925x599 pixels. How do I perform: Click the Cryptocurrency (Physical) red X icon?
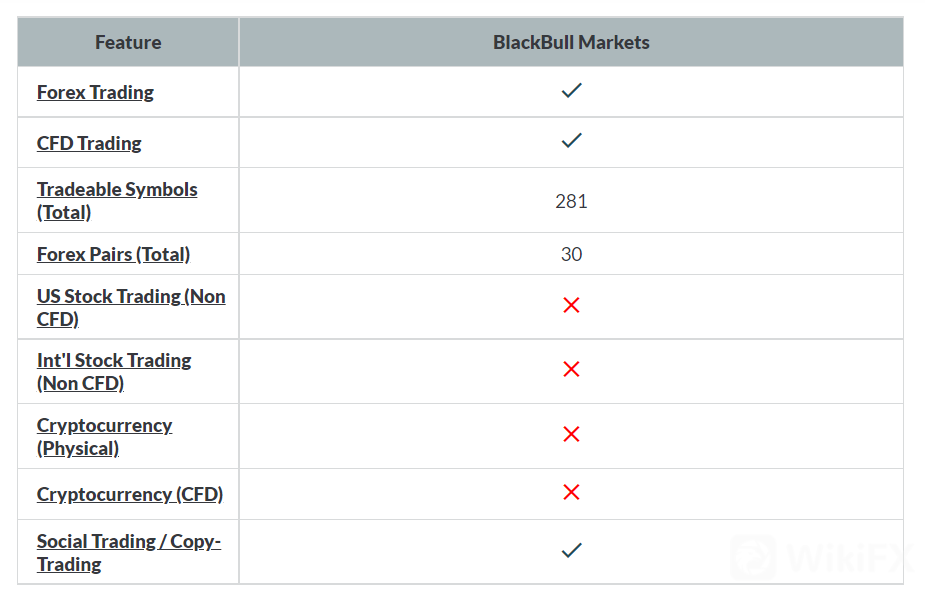tap(571, 435)
